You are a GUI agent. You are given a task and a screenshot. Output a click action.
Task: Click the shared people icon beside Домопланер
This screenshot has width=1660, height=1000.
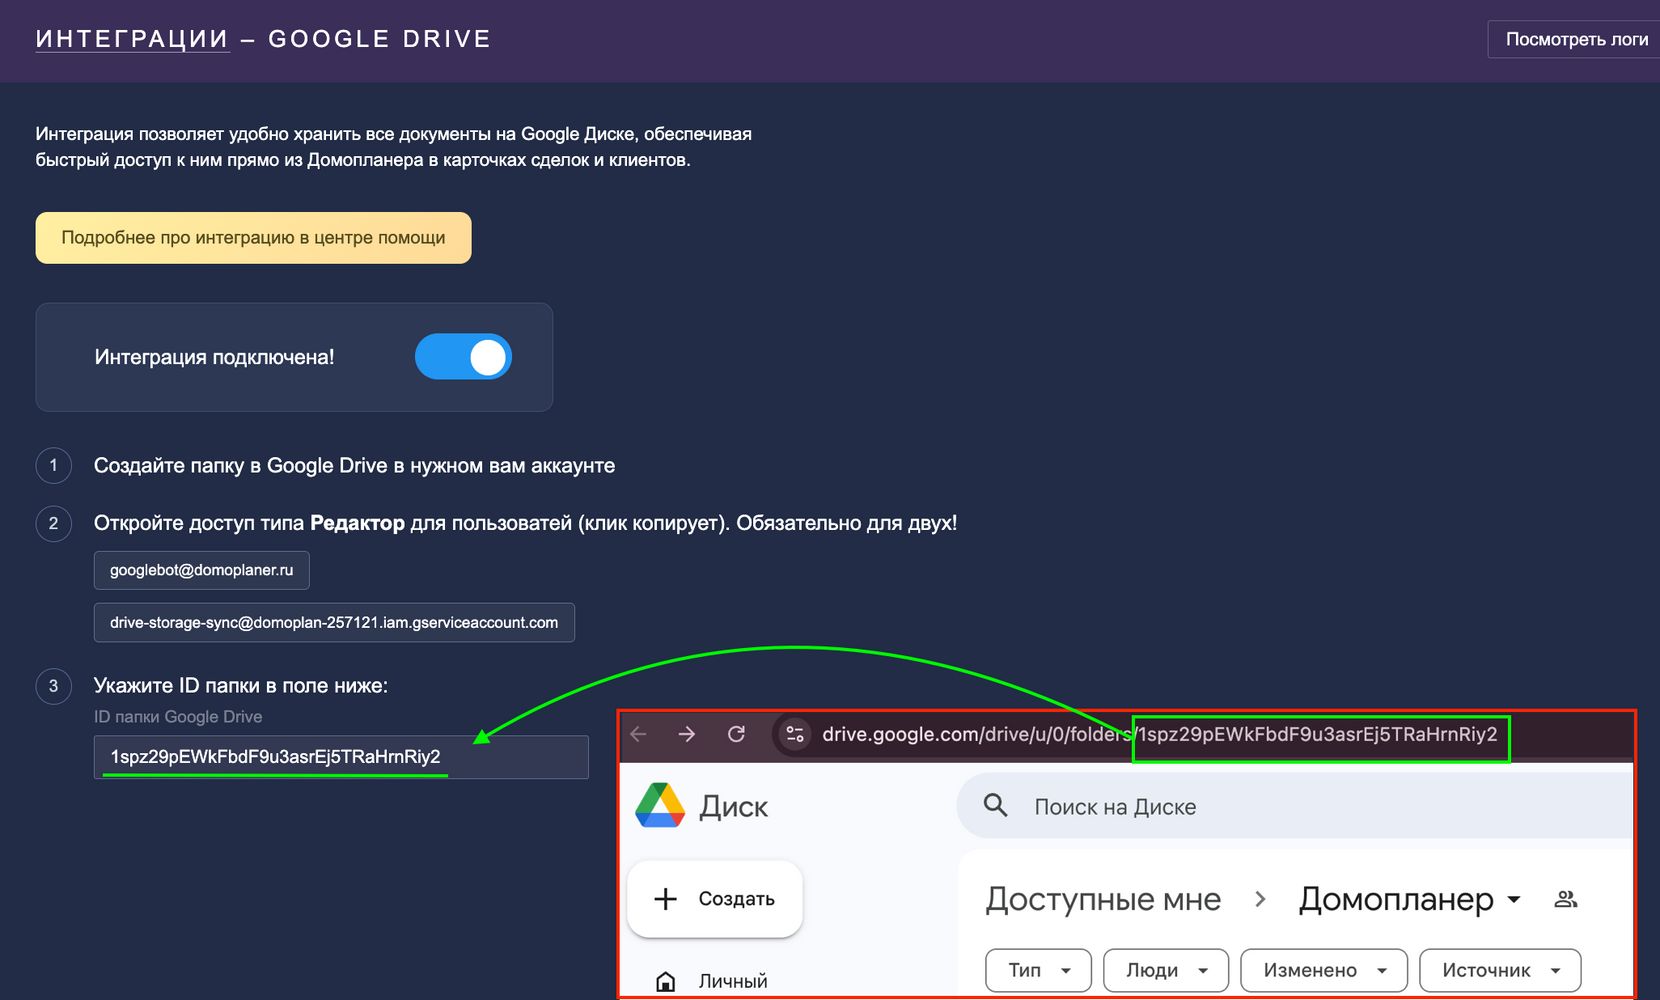pos(1566,899)
